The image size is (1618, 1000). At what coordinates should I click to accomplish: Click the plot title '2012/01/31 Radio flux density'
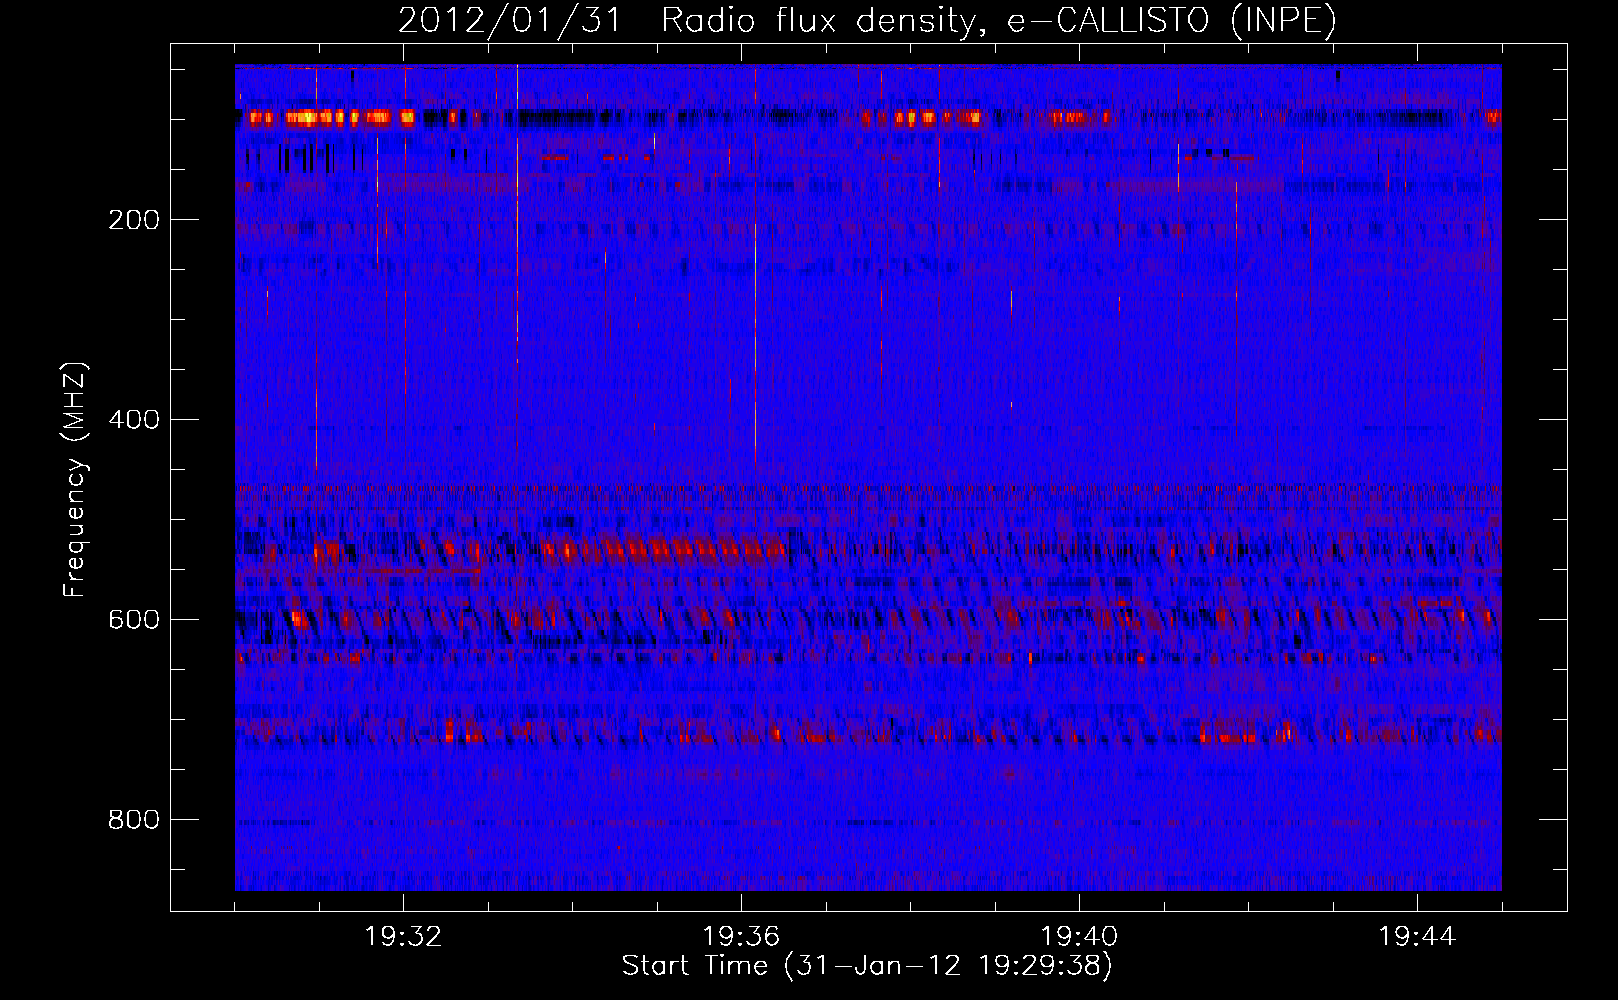point(867,20)
